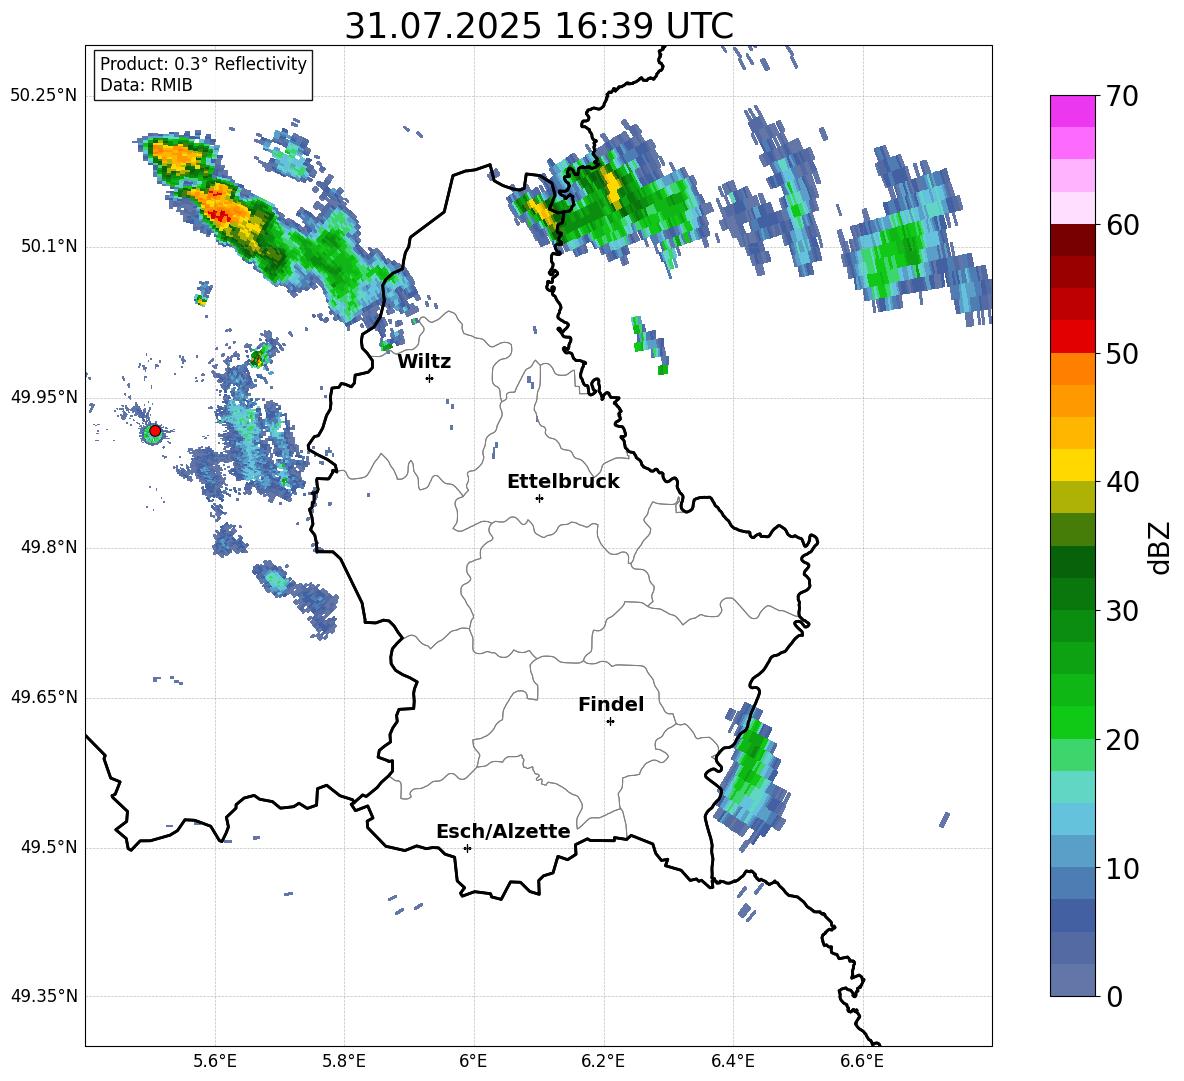1184x1081 pixels.
Task: Click the 5.6°E longitude tick label
Action: pyautogui.click(x=215, y=1061)
